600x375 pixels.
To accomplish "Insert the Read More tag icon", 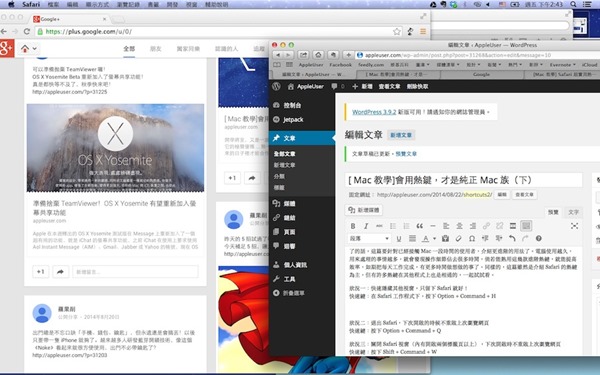I will 513,226.
